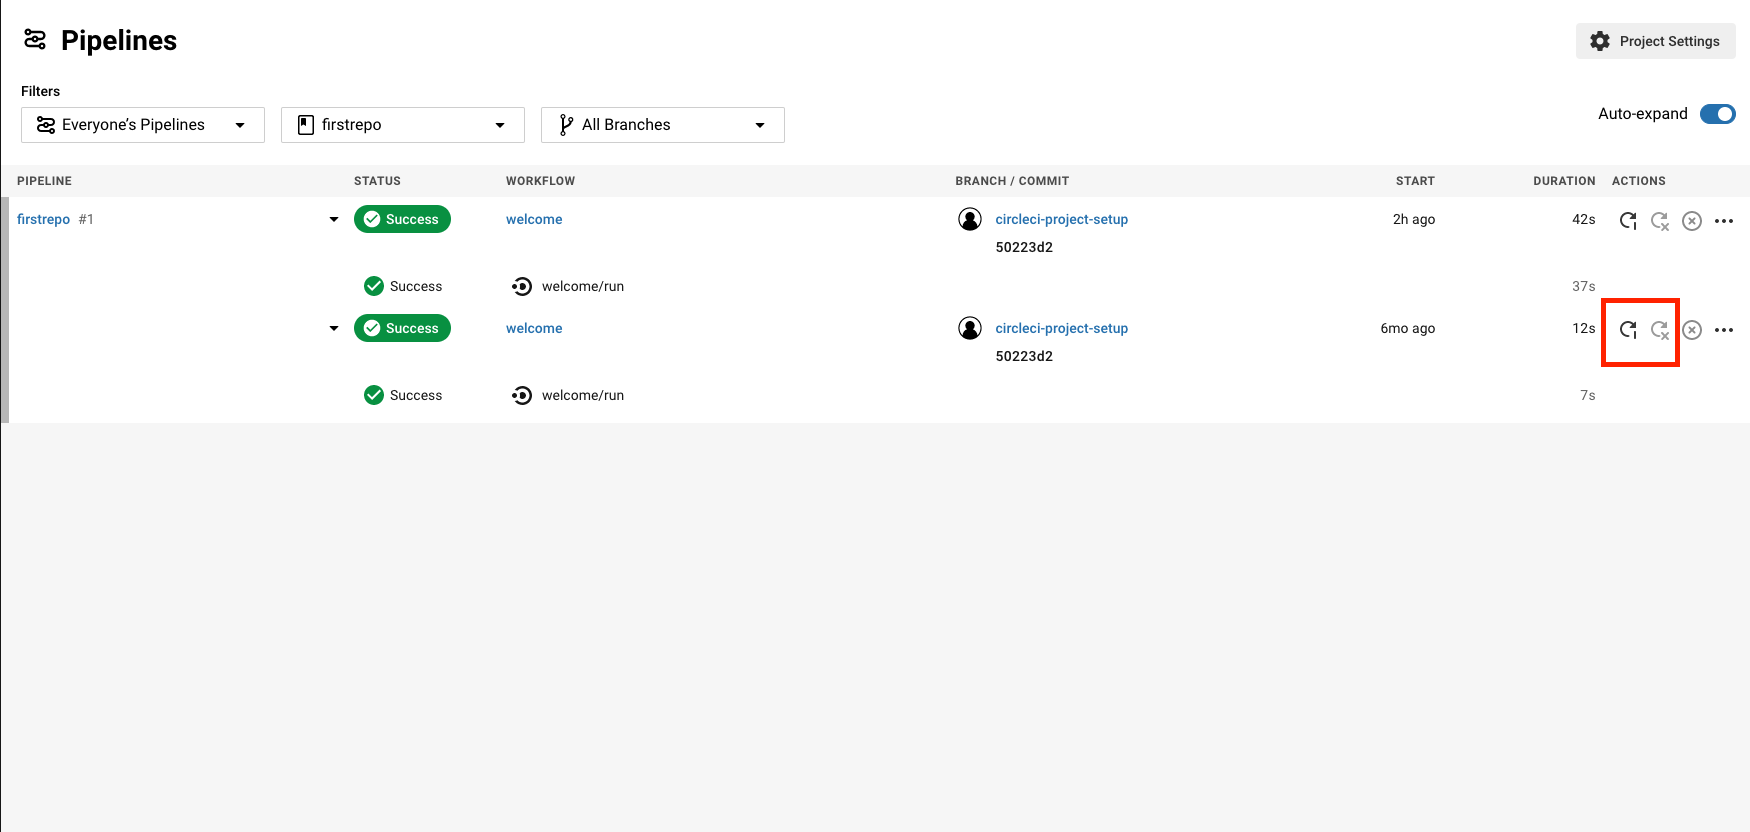Open the Everyone's Pipelines filter dropdown
The image size is (1750, 832).
(x=142, y=125)
